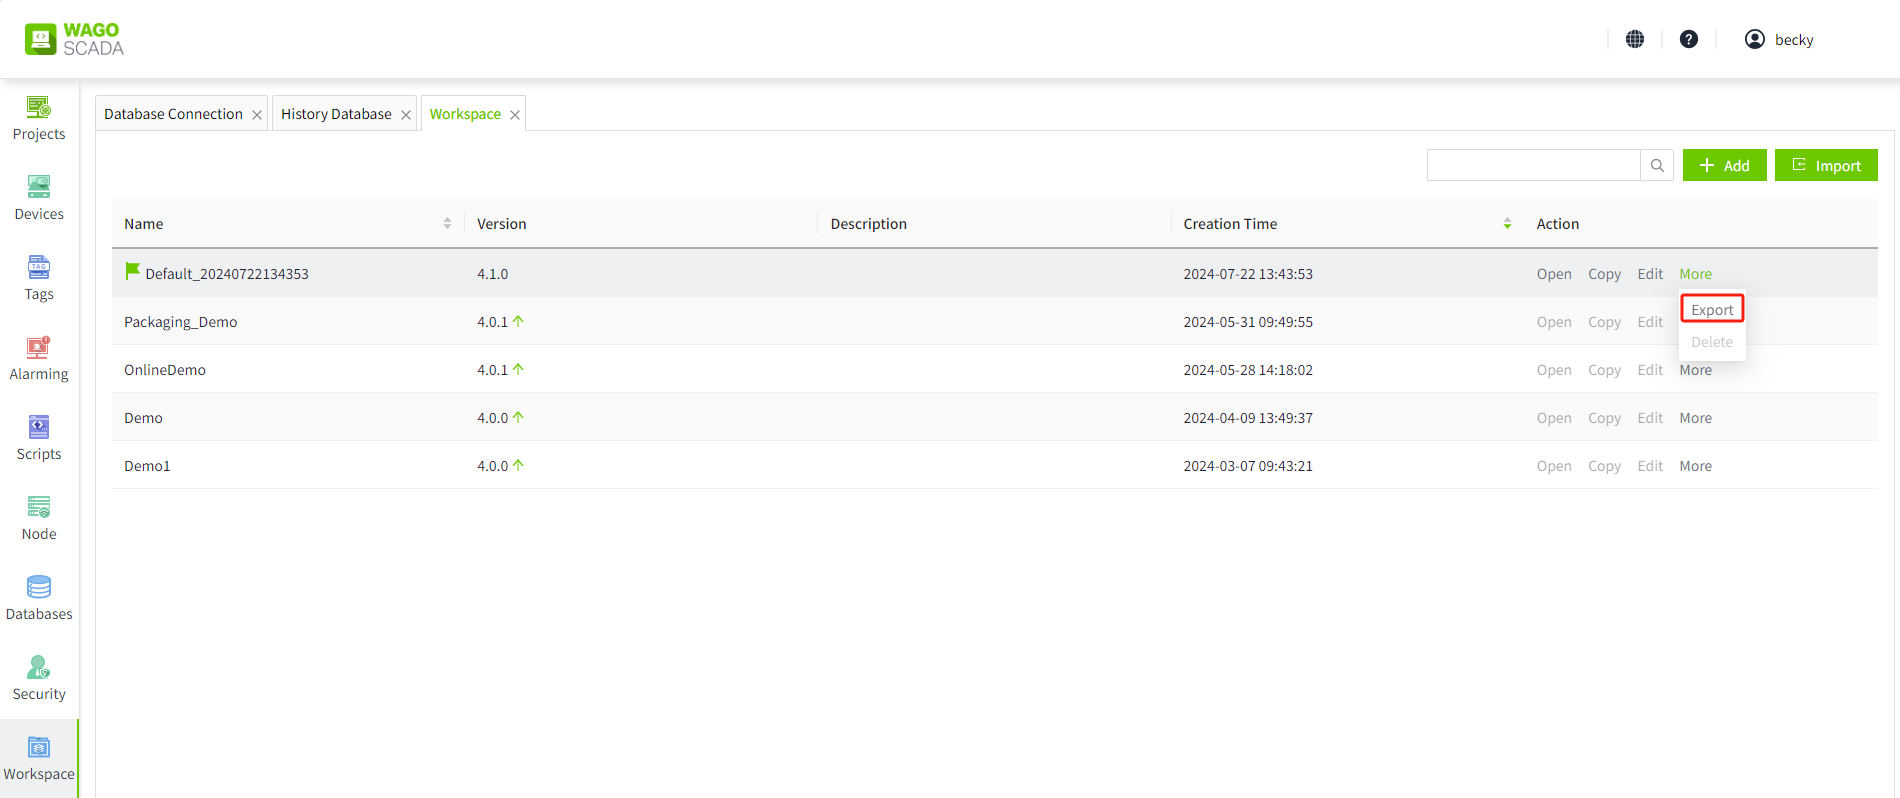Focus the workspace search input field
This screenshot has width=1900, height=798.
[1533, 165]
